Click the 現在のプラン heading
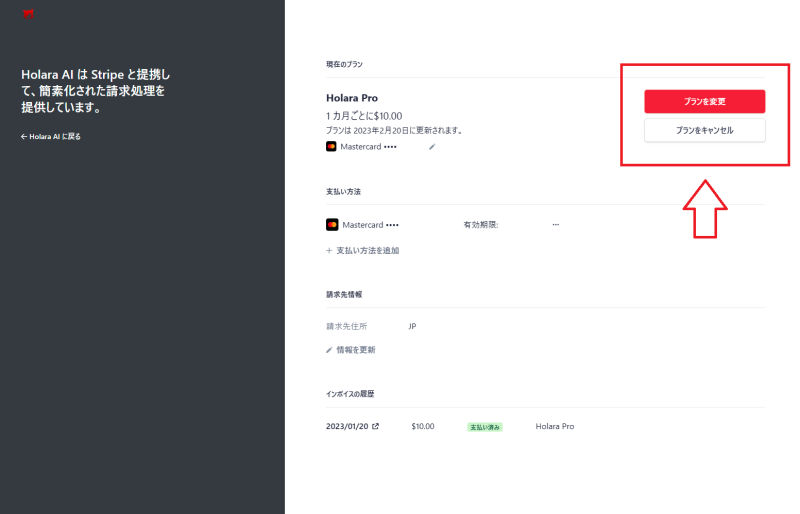The image size is (800, 514). point(344,64)
